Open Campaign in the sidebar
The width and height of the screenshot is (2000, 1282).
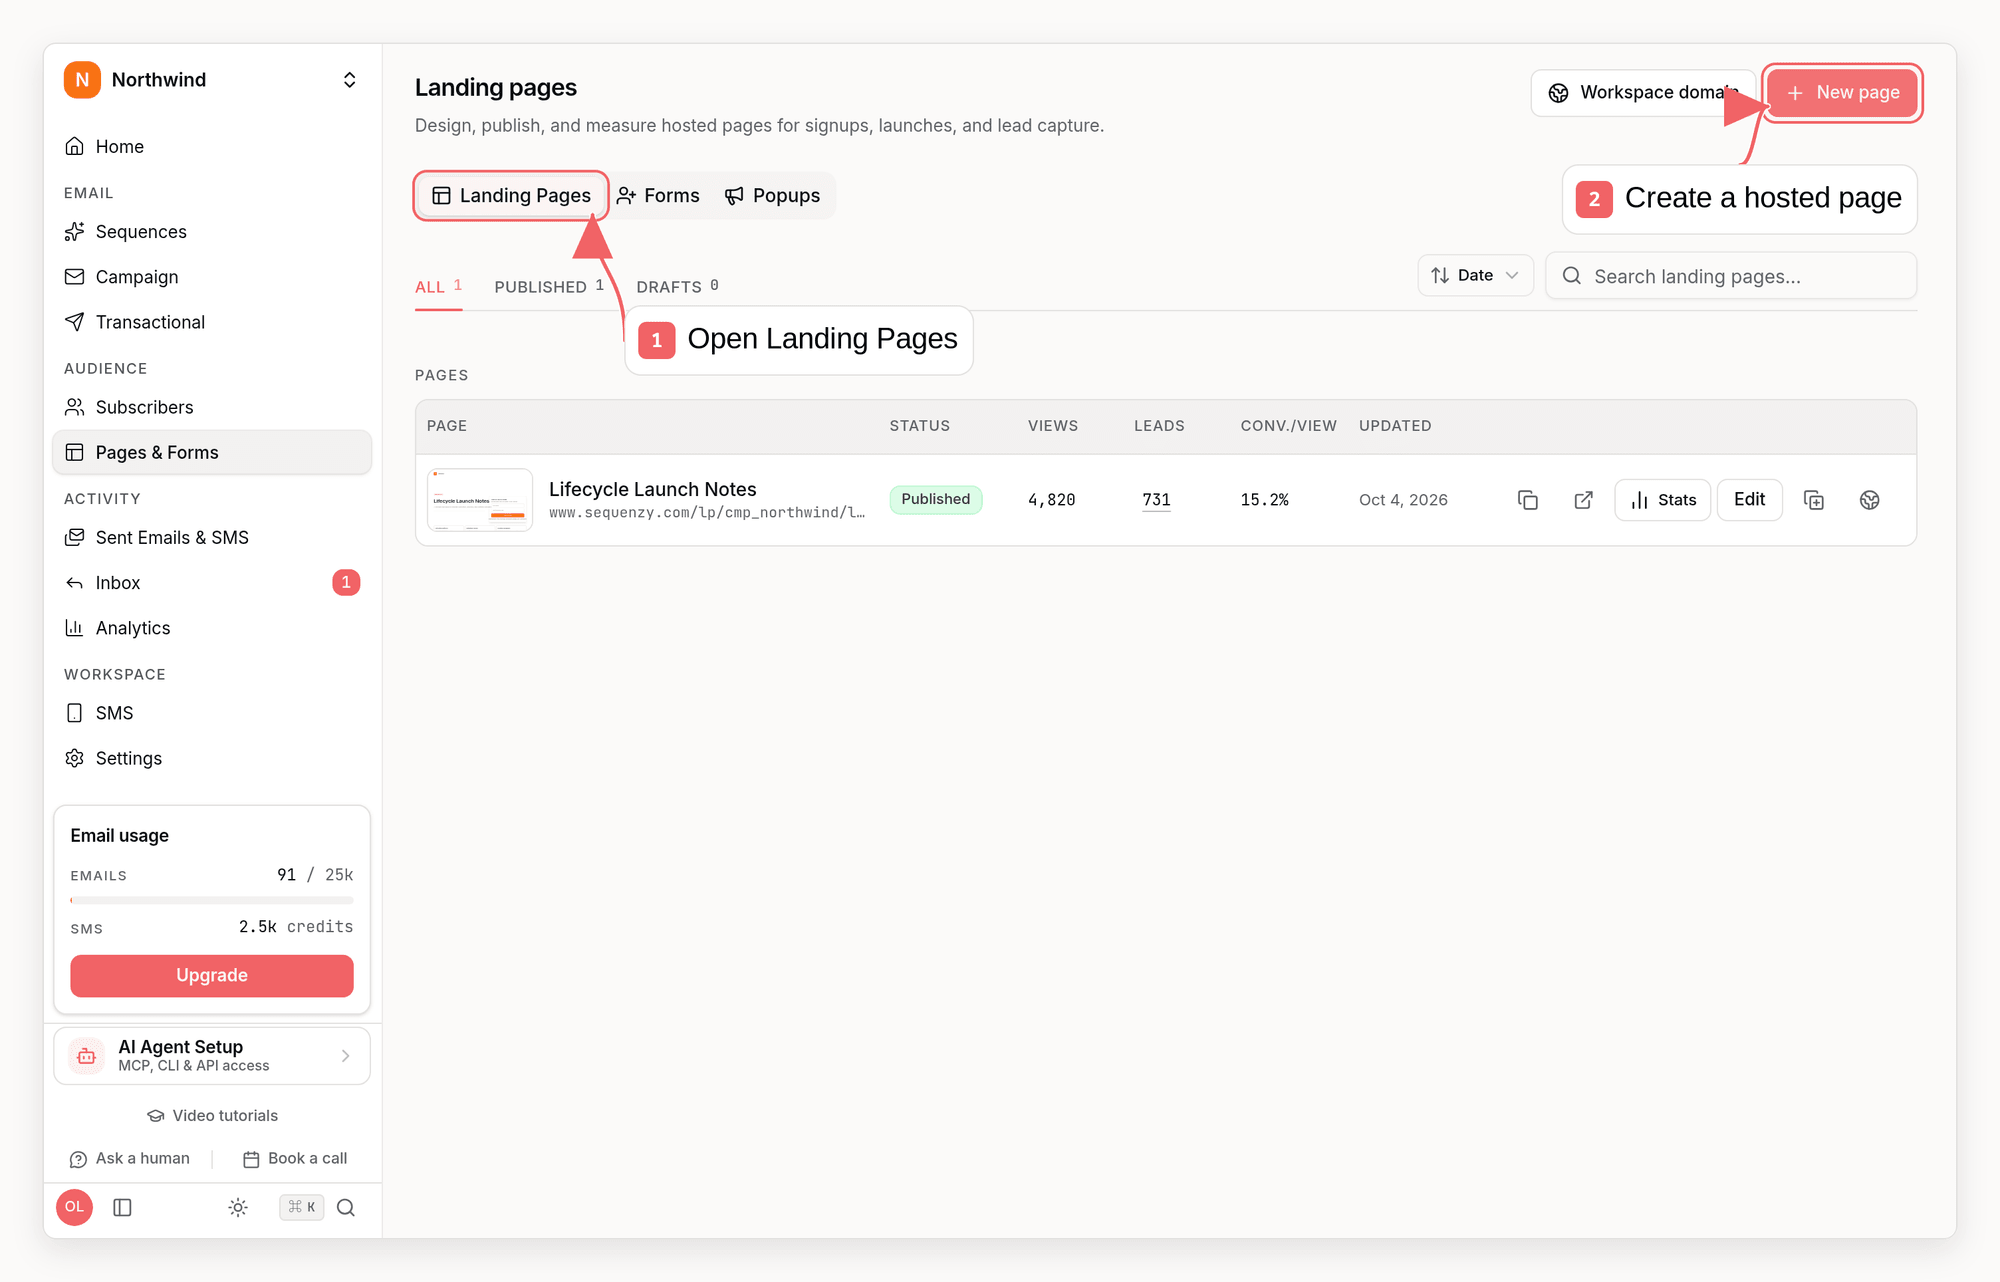(211, 277)
